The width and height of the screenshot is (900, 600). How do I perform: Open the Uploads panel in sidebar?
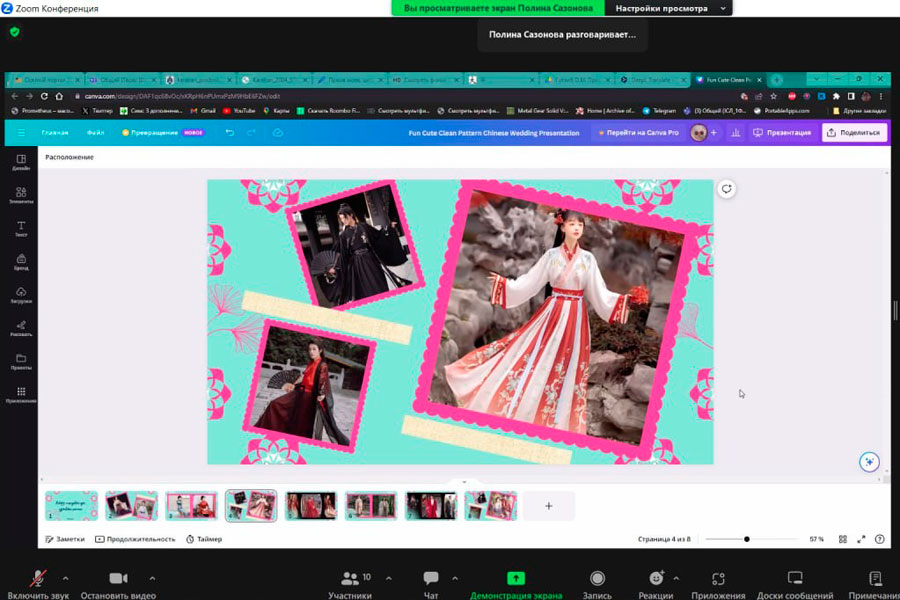point(21,294)
